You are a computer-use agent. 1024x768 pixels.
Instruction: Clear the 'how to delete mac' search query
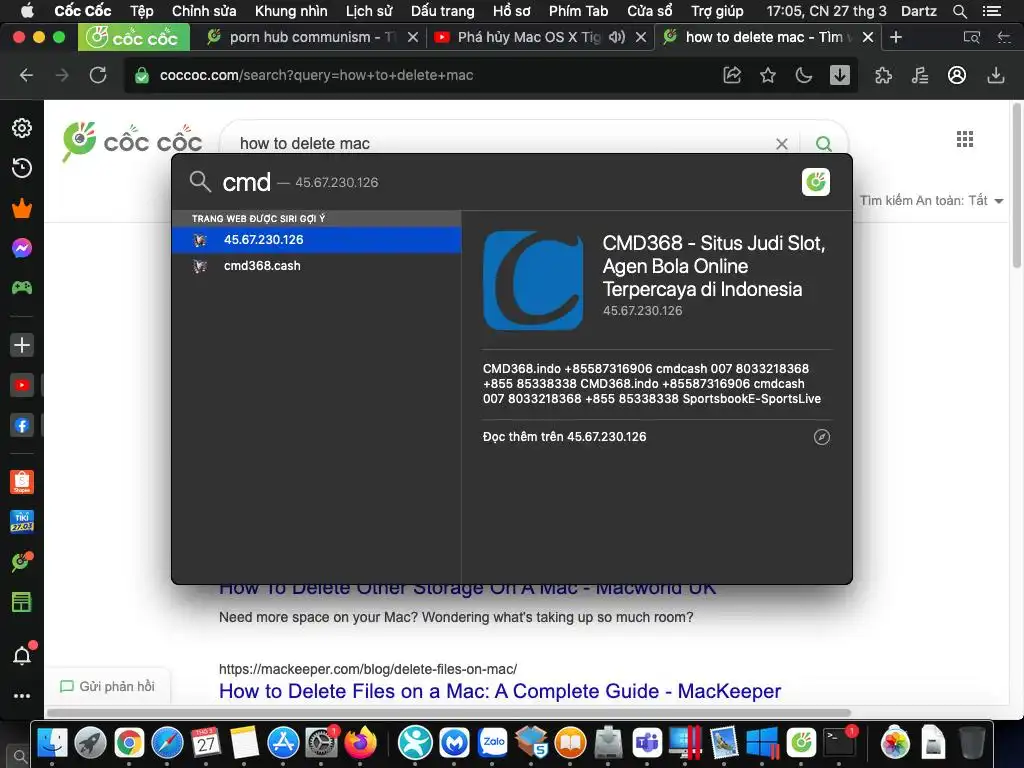point(782,144)
